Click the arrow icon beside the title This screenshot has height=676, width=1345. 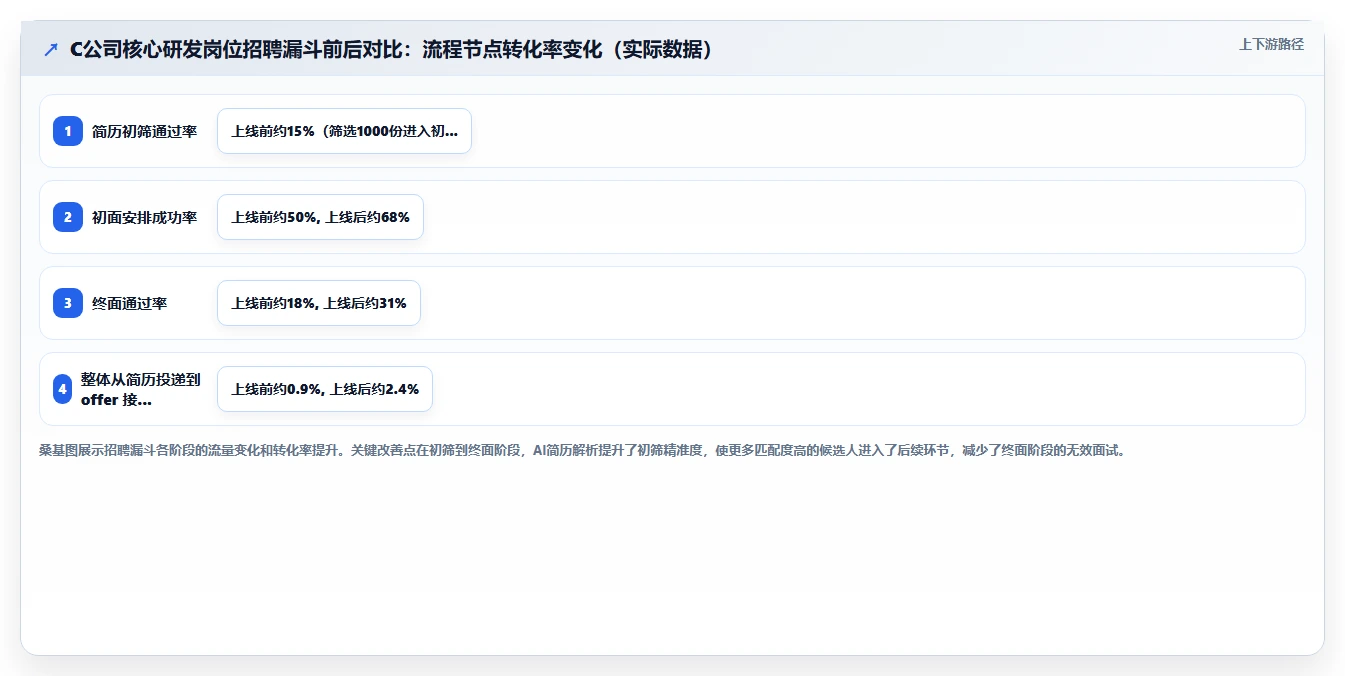pyautogui.click(x=51, y=50)
